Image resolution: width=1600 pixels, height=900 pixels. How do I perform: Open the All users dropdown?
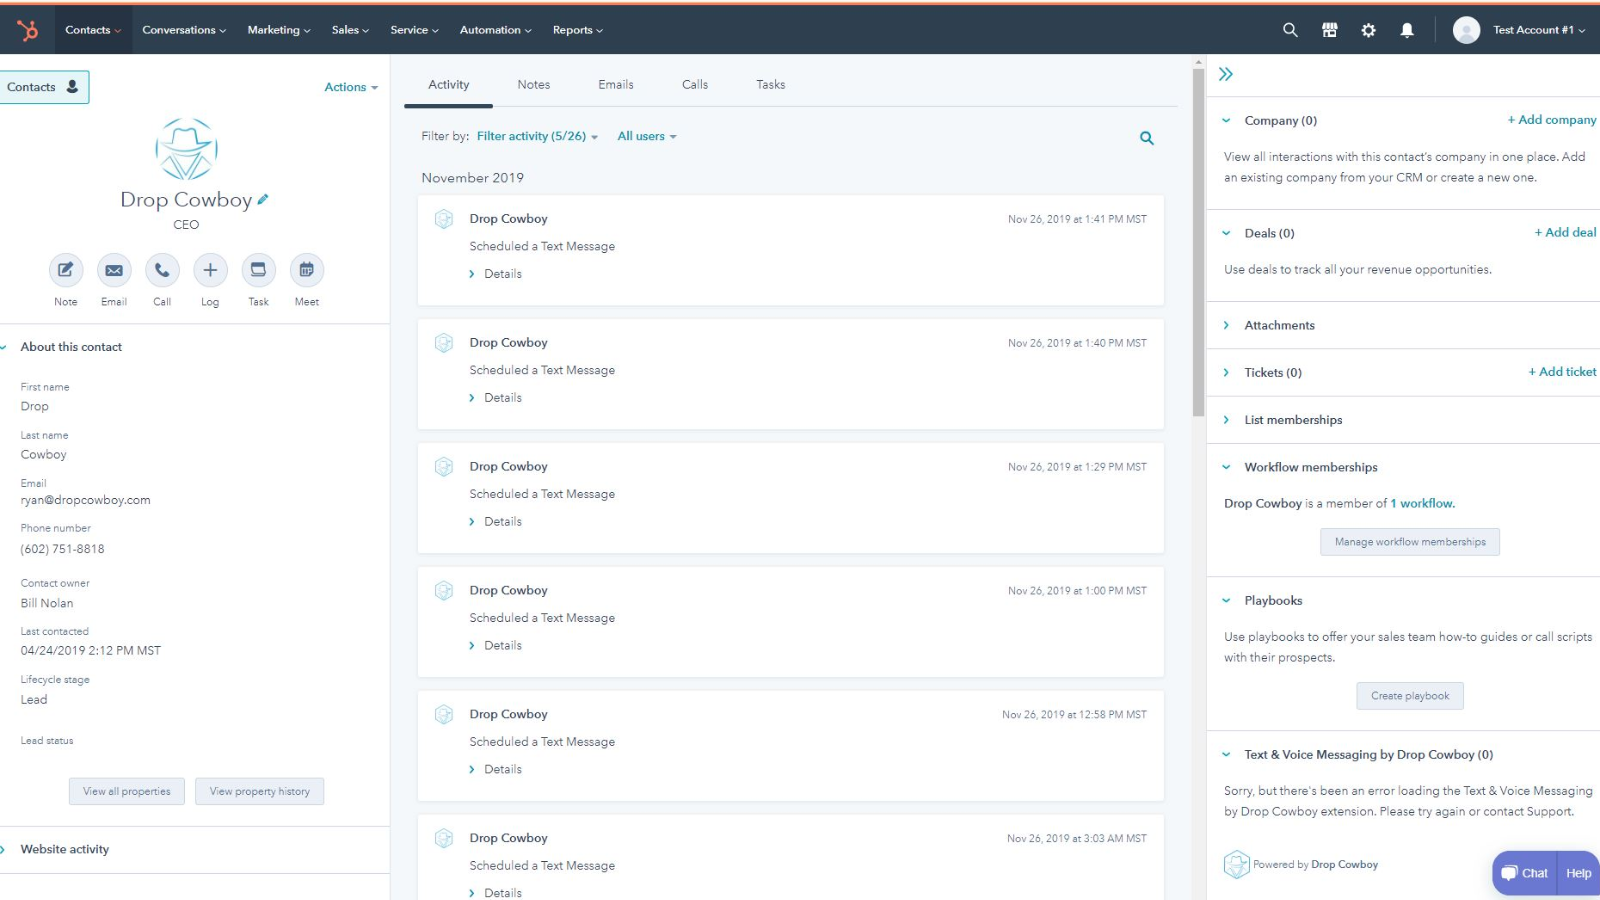(x=646, y=136)
